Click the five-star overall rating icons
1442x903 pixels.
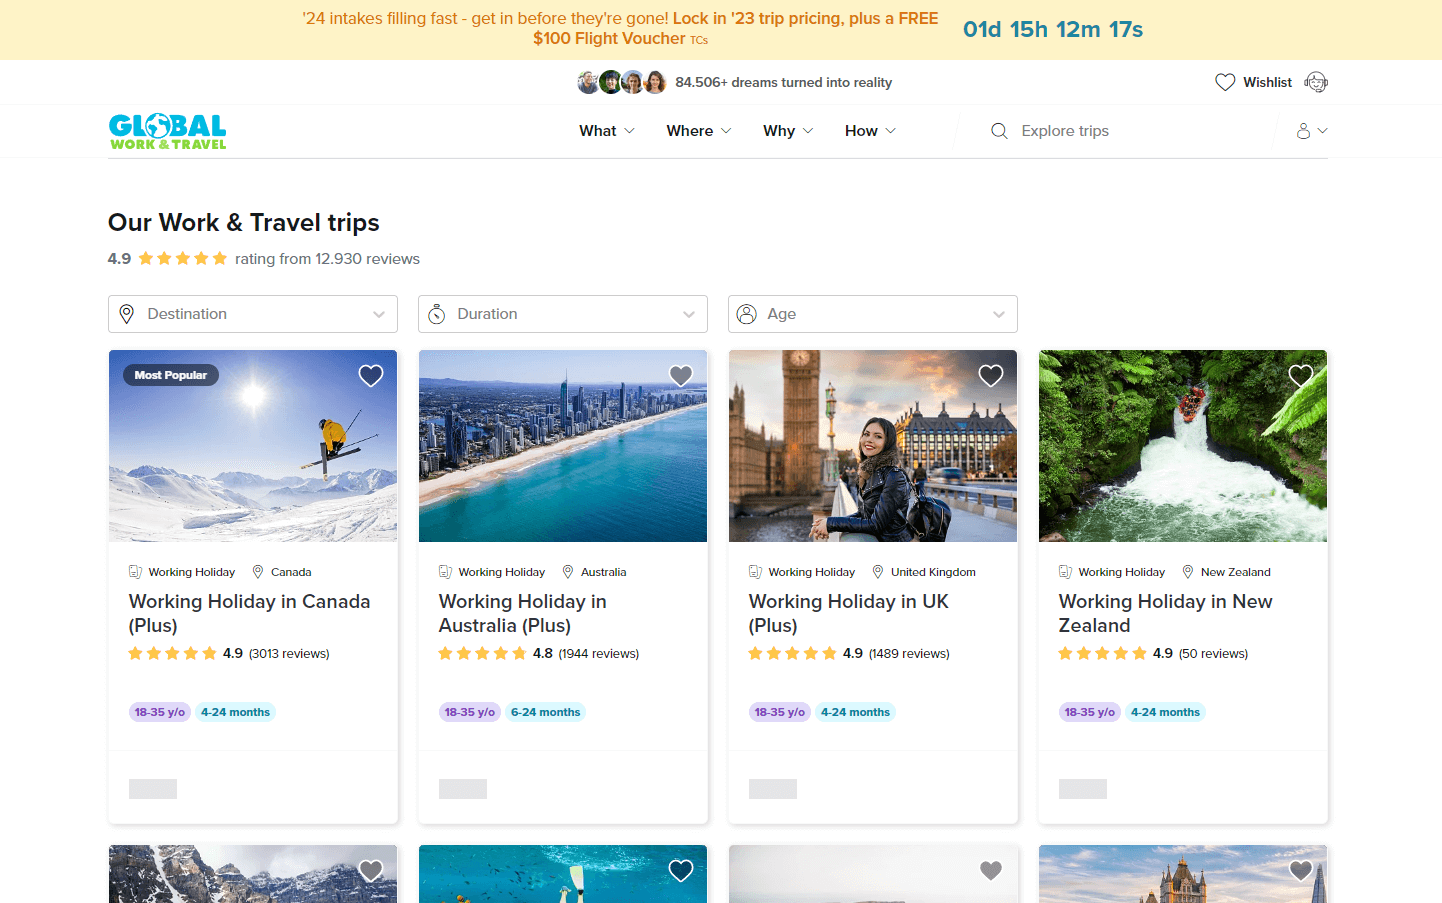pos(183,259)
